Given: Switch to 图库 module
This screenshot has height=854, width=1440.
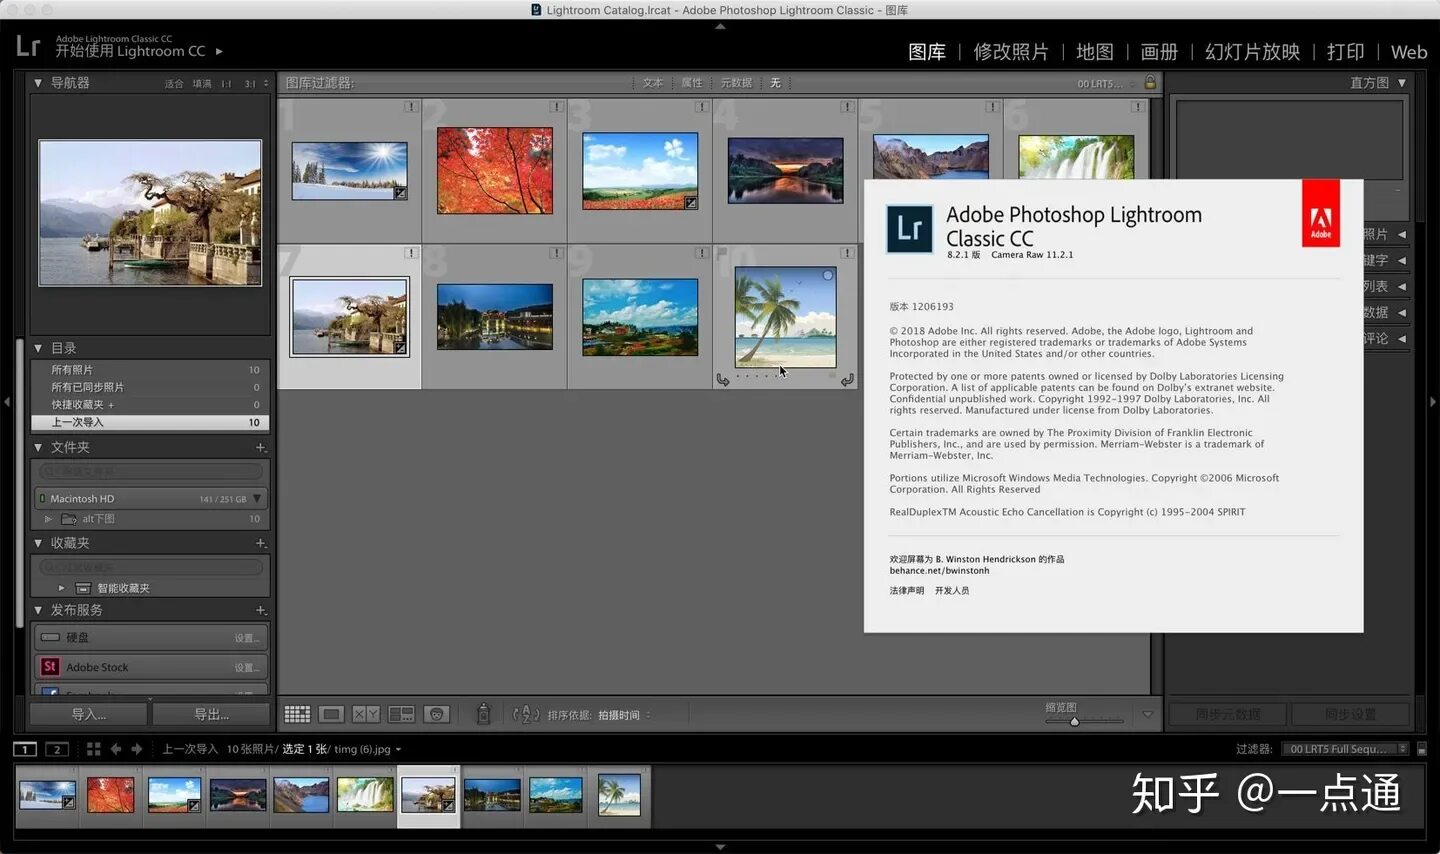Looking at the screenshot, I should click(x=927, y=52).
